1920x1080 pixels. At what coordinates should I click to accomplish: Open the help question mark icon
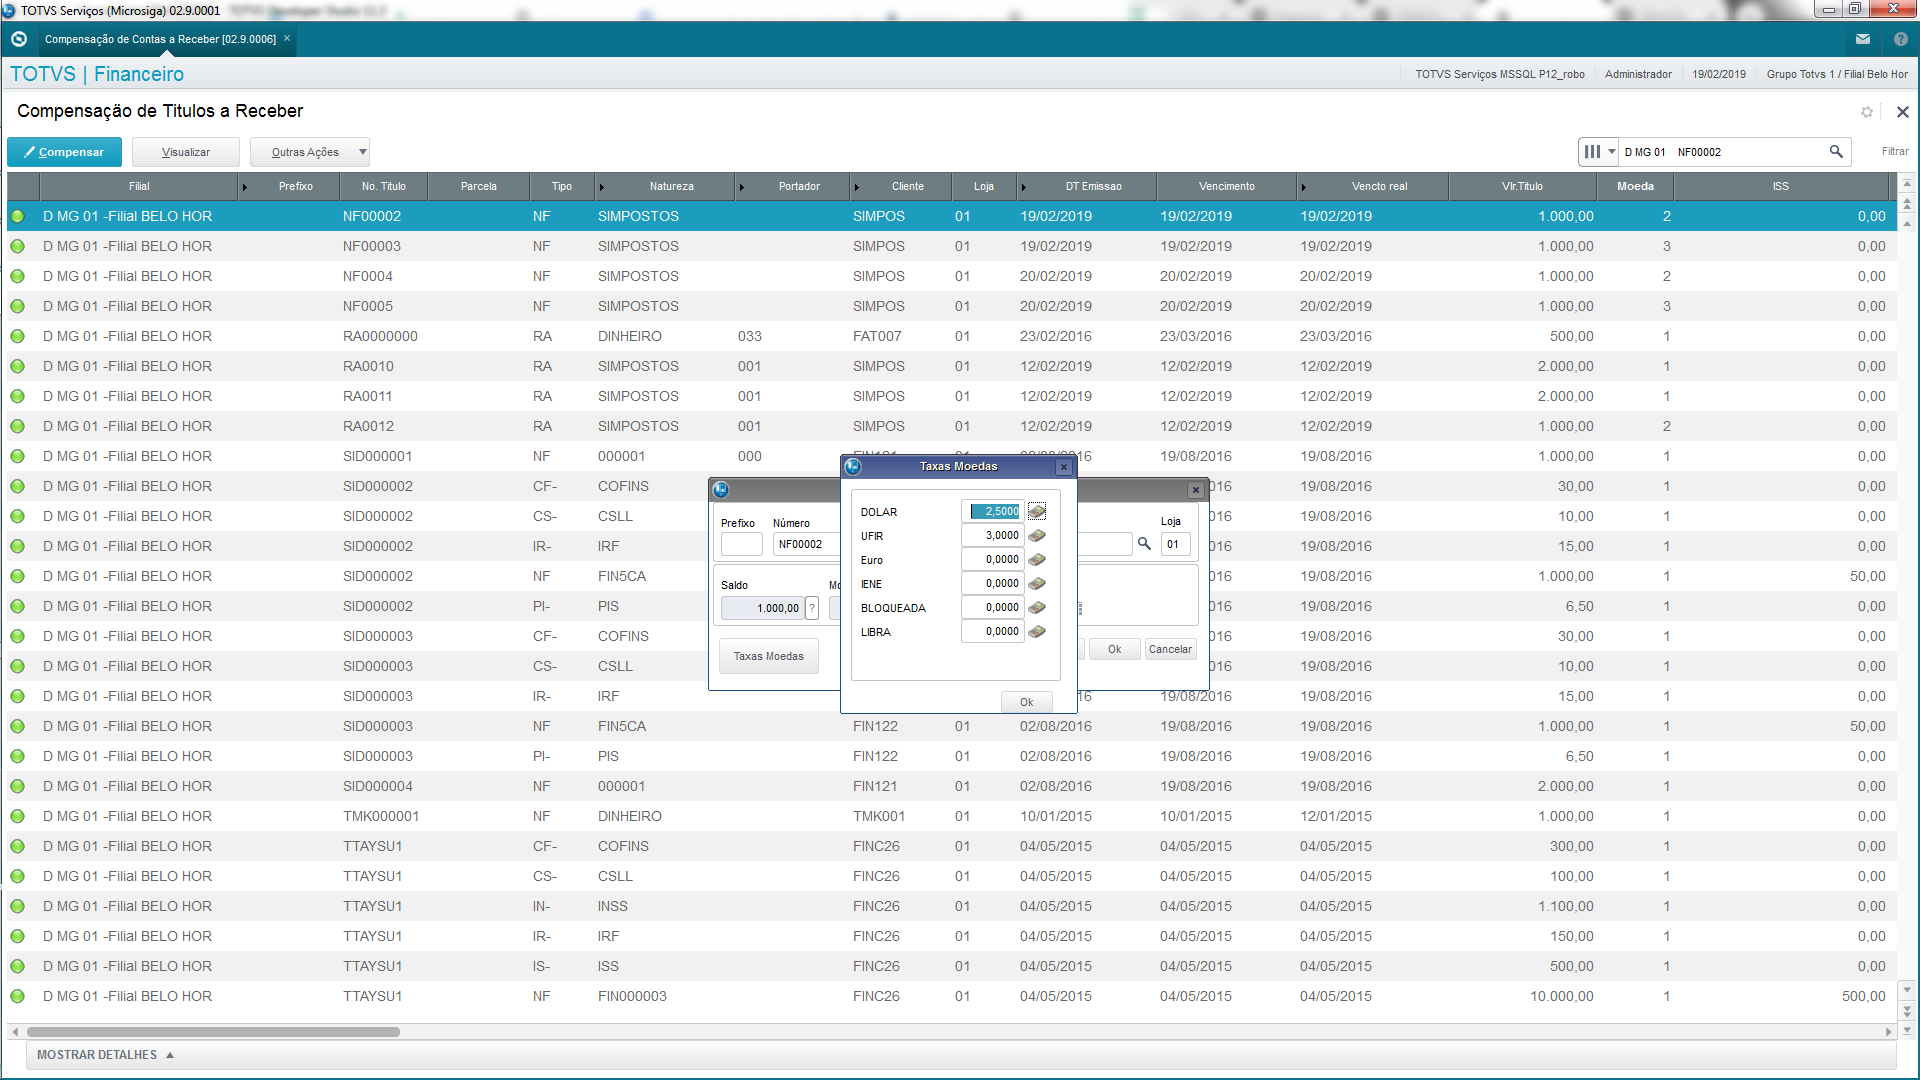pos(1900,39)
